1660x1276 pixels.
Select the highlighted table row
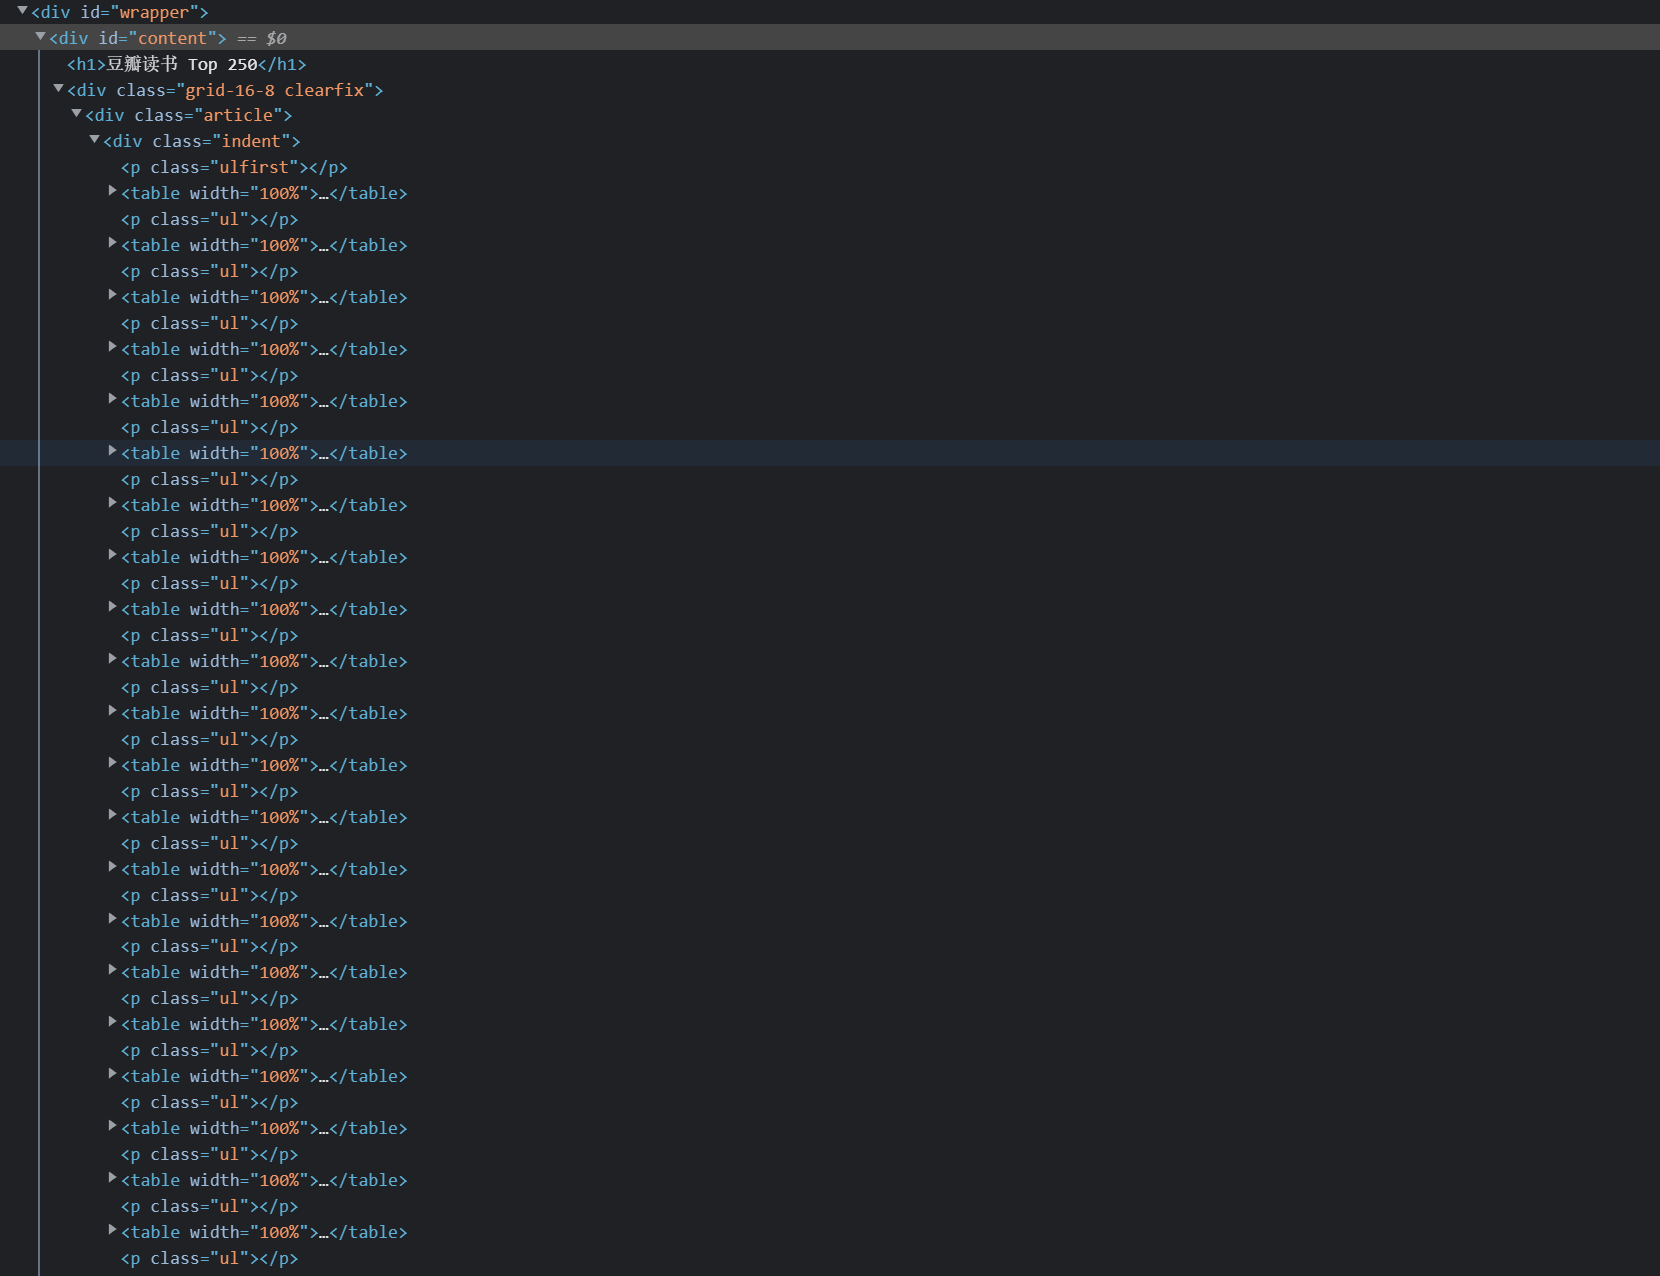263,452
